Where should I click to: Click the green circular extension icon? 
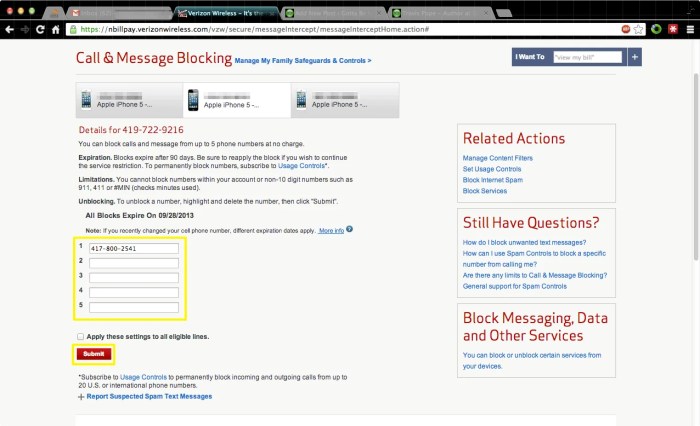pyautogui.click(x=656, y=29)
